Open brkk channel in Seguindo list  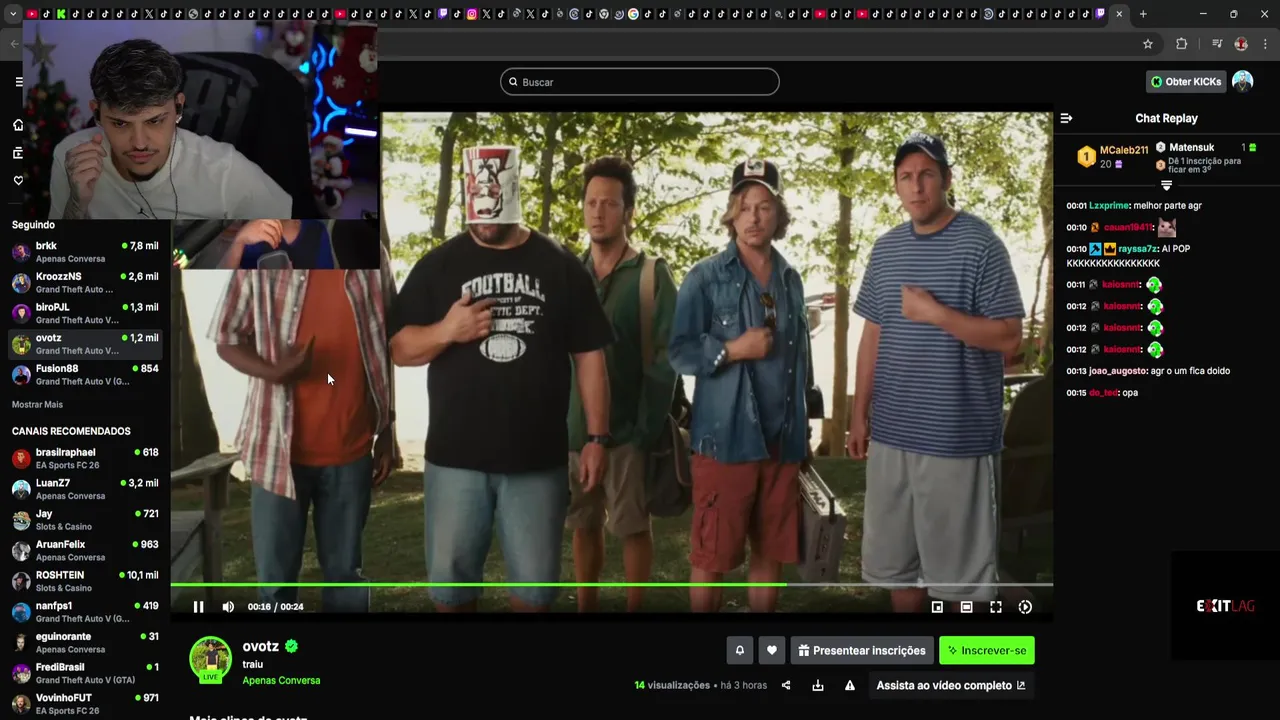(x=85, y=252)
